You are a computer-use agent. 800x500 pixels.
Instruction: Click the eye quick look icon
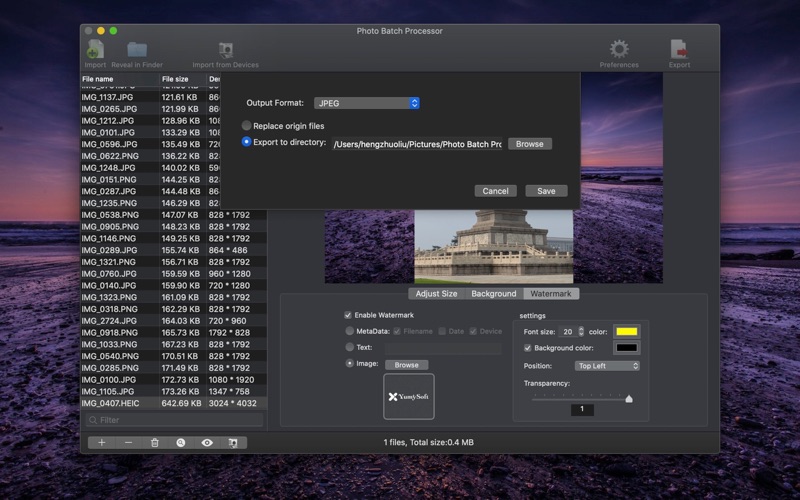(x=207, y=442)
